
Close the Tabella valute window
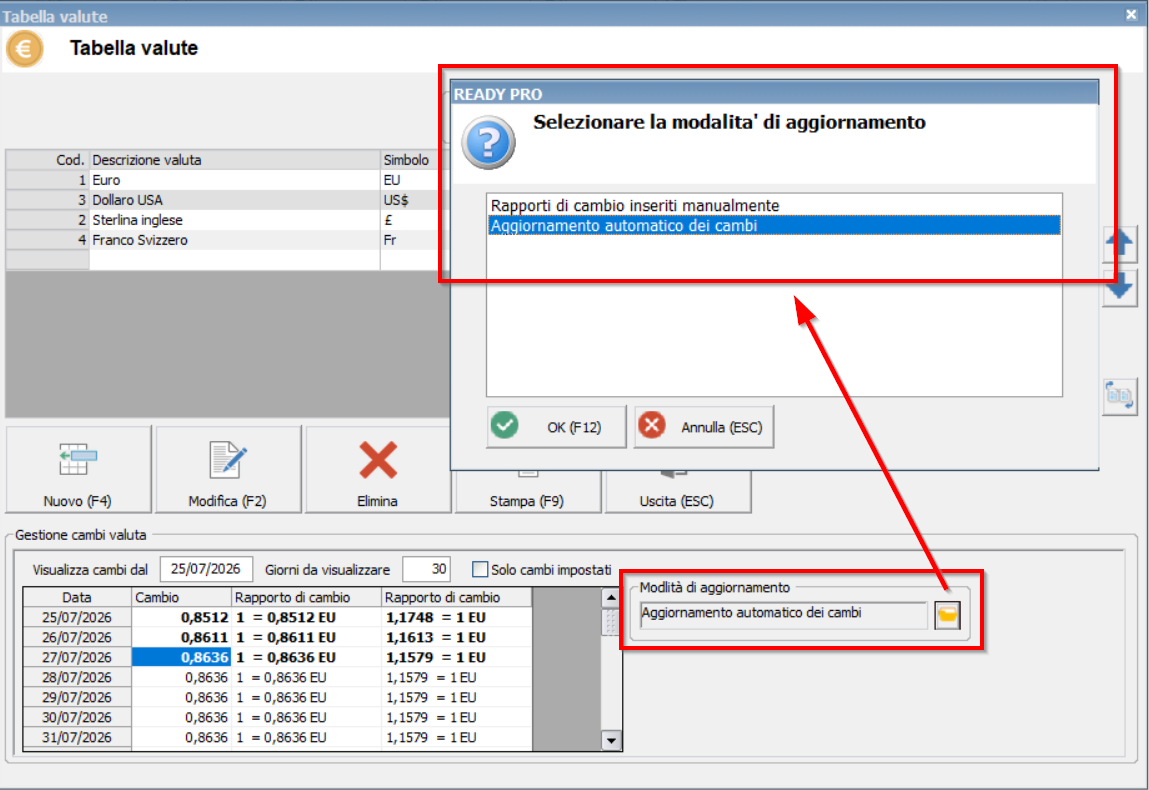click(x=1131, y=14)
